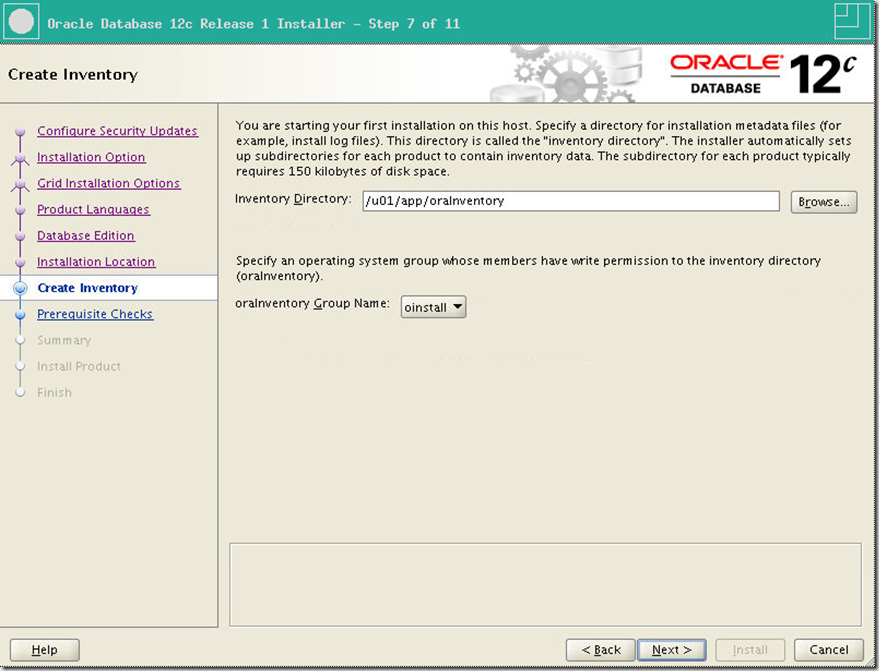The width and height of the screenshot is (879, 671).
Task: Return to Database Edition step
Action: pos(85,235)
